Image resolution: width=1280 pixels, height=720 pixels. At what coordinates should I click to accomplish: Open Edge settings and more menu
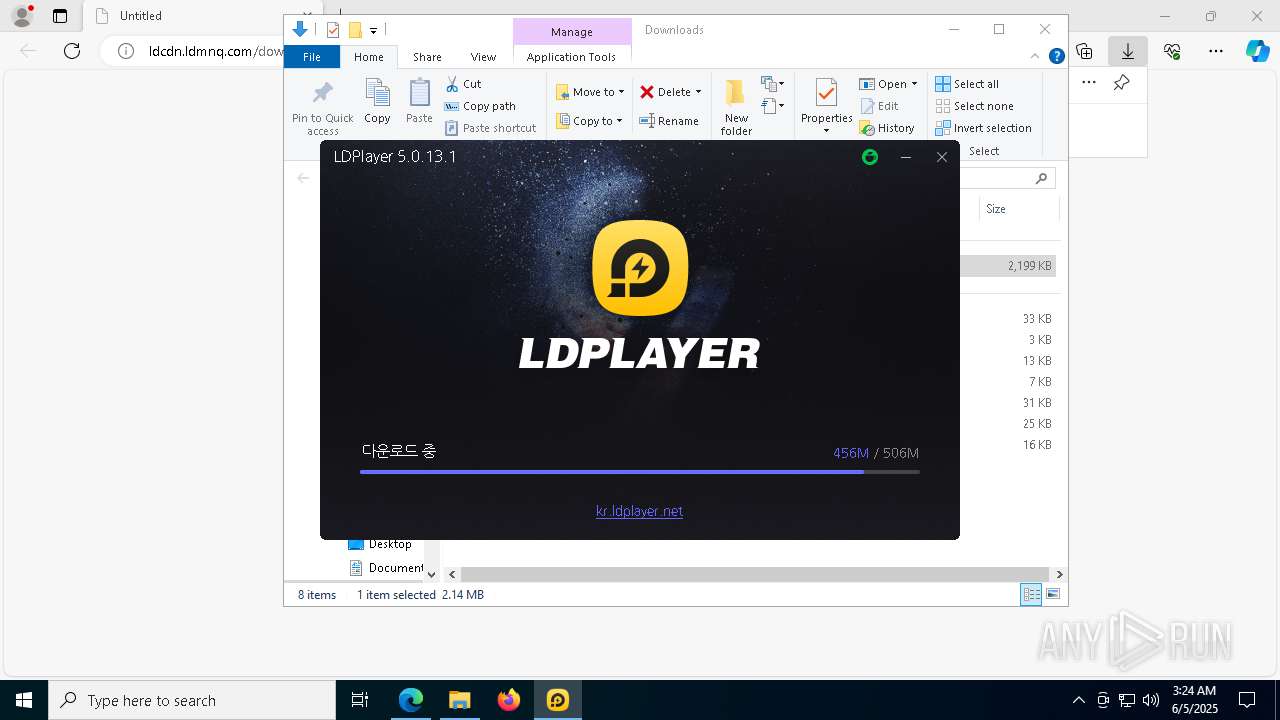coord(1216,51)
